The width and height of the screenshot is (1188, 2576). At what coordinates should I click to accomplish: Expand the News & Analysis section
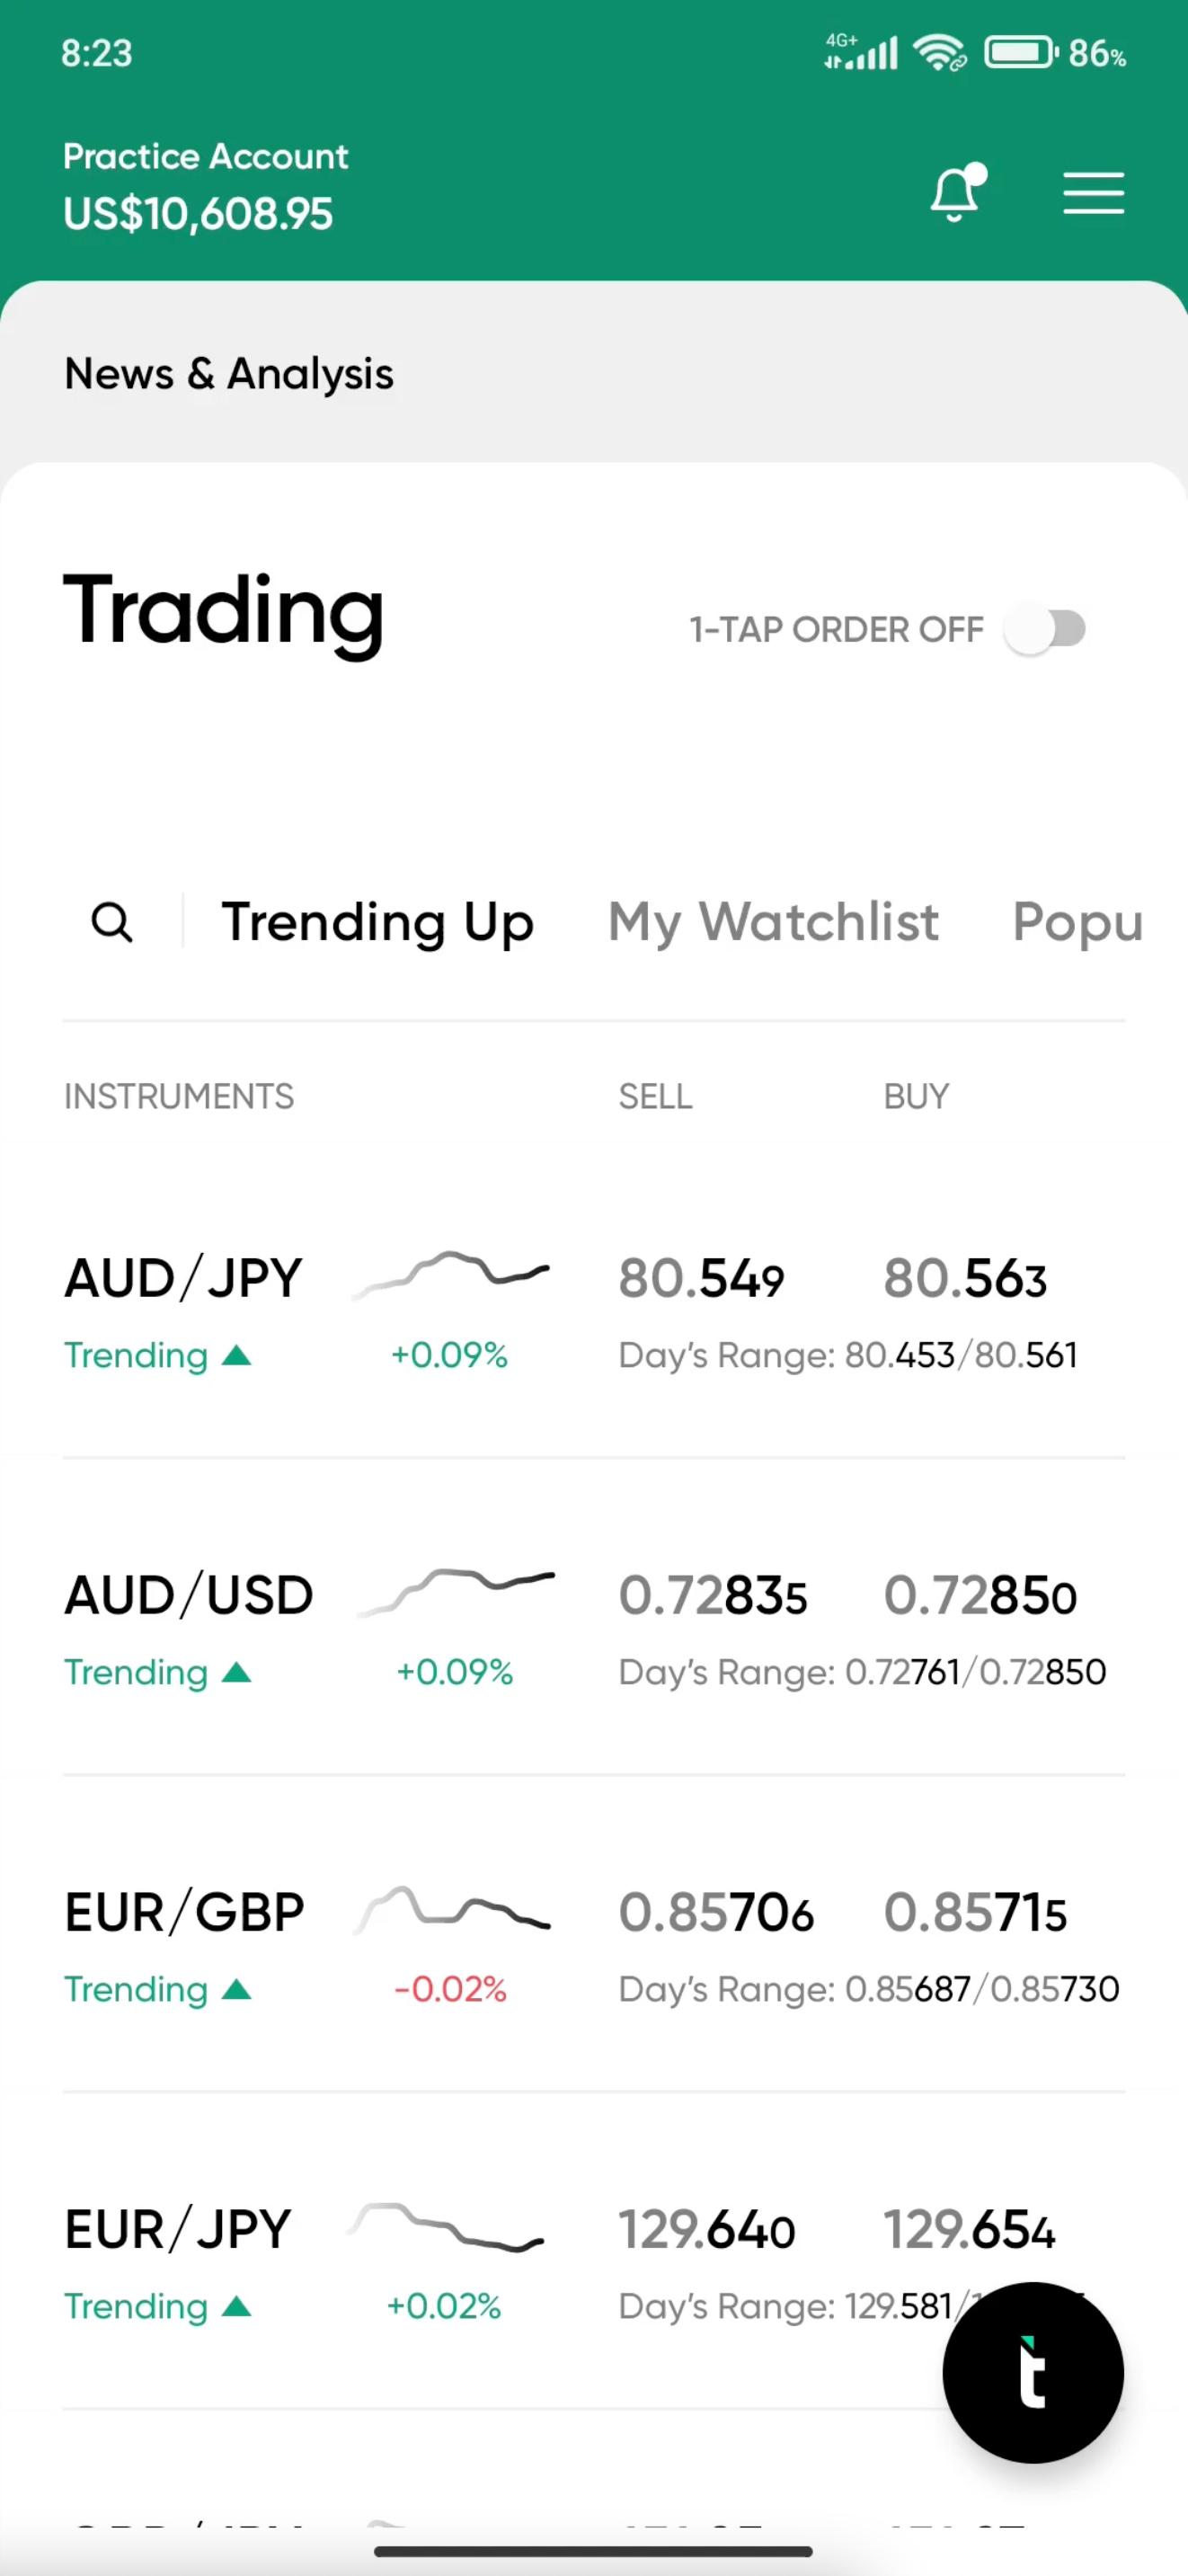(x=229, y=373)
